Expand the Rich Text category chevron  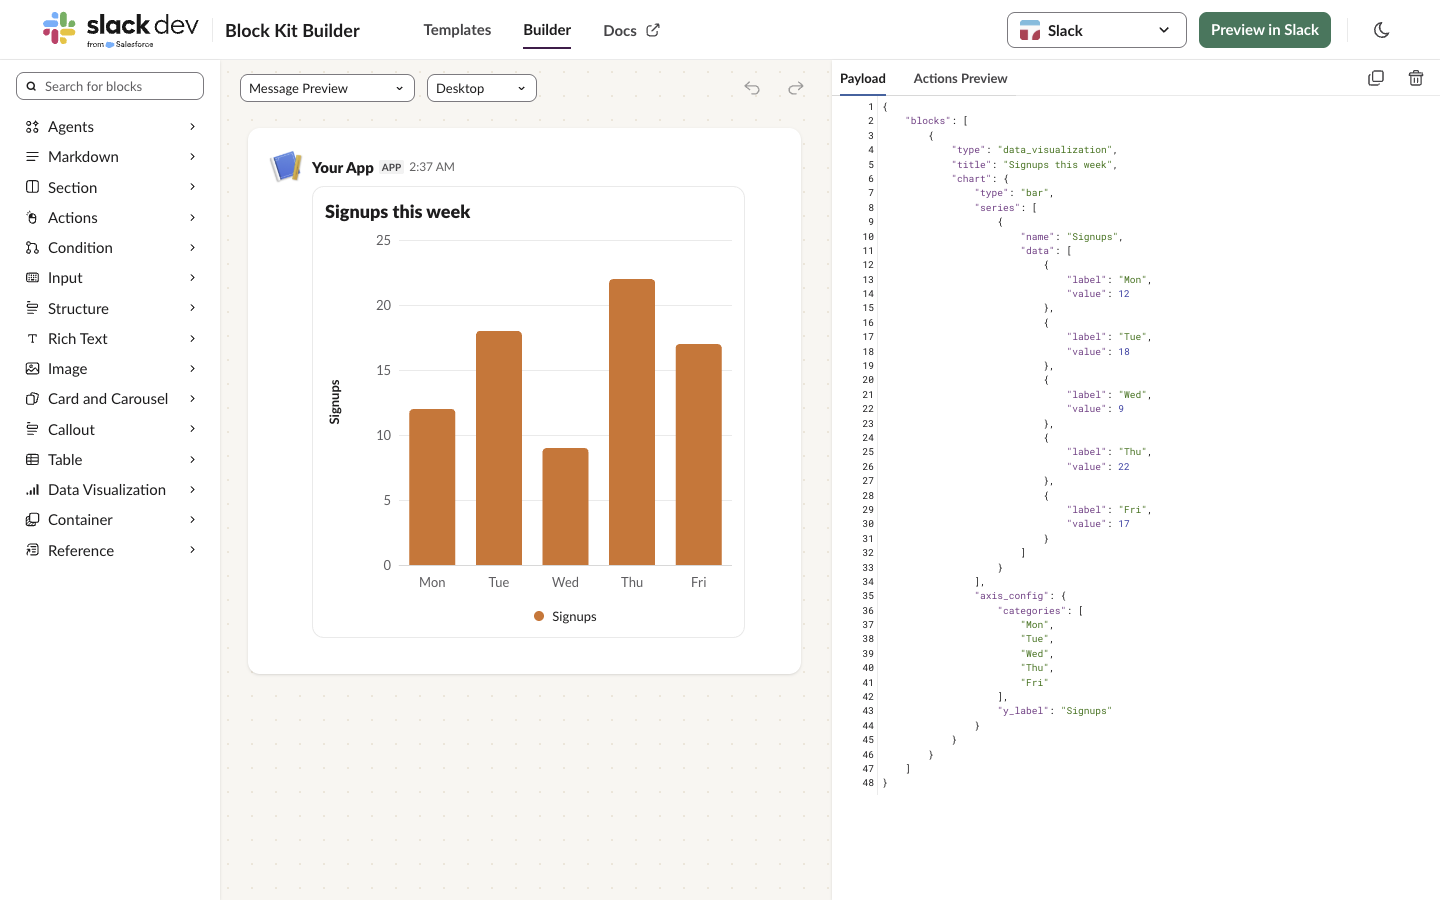pos(193,339)
